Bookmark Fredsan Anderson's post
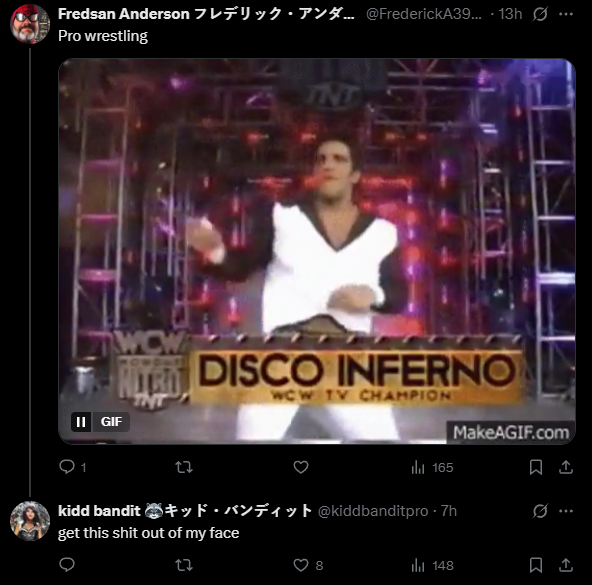The height and width of the screenshot is (585, 592). (x=536, y=467)
